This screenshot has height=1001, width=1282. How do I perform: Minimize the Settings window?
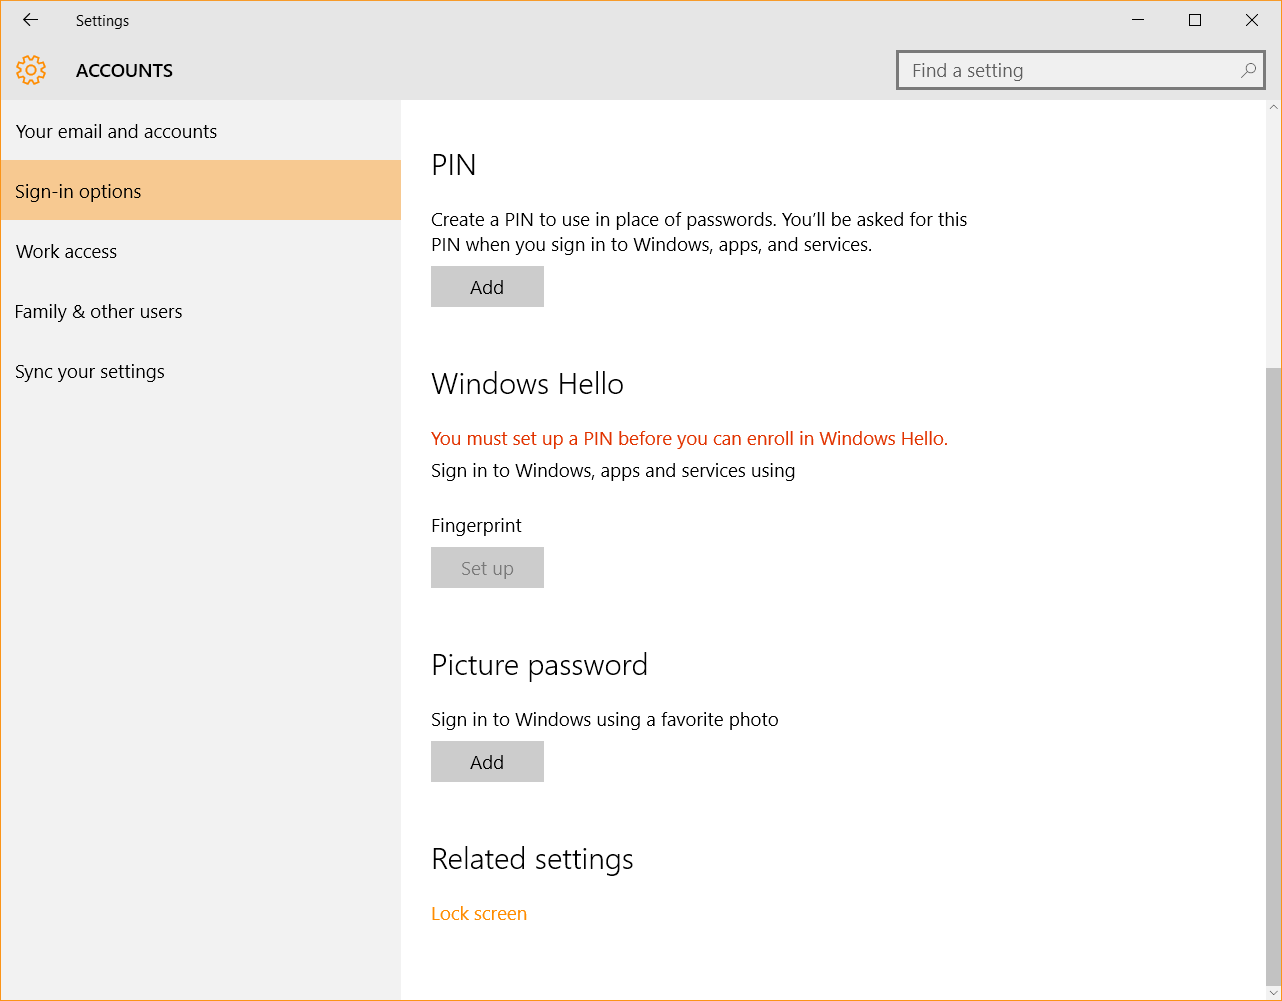1138,20
